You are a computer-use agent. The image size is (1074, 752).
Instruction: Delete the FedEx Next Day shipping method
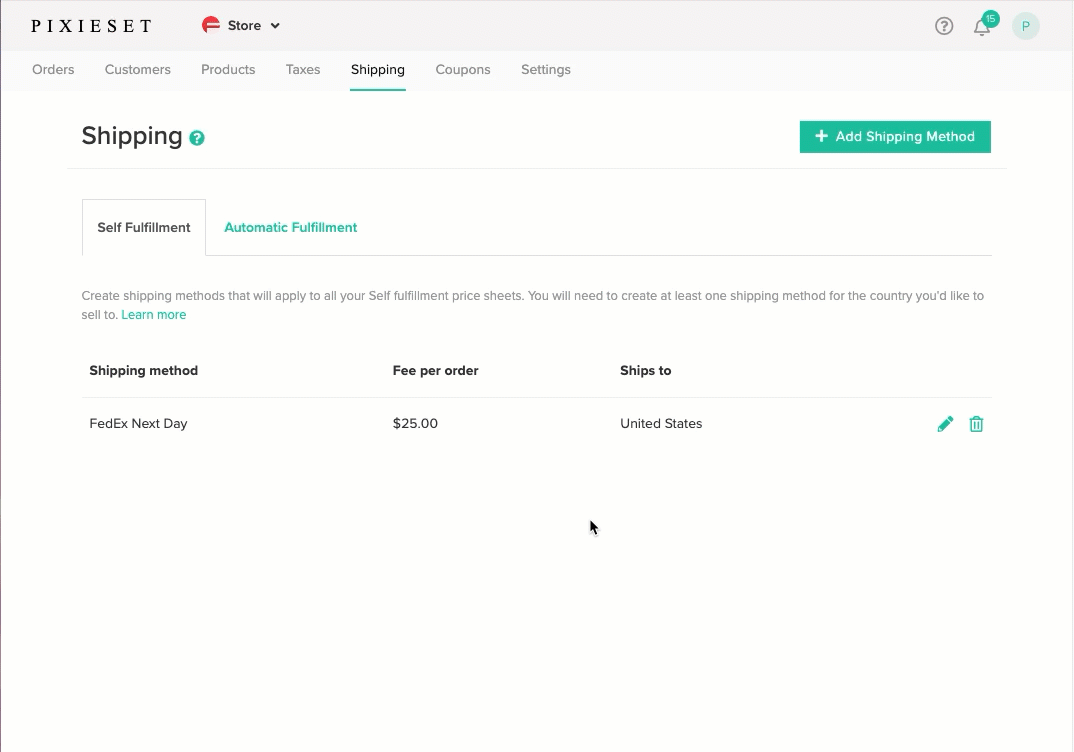click(x=976, y=423)
